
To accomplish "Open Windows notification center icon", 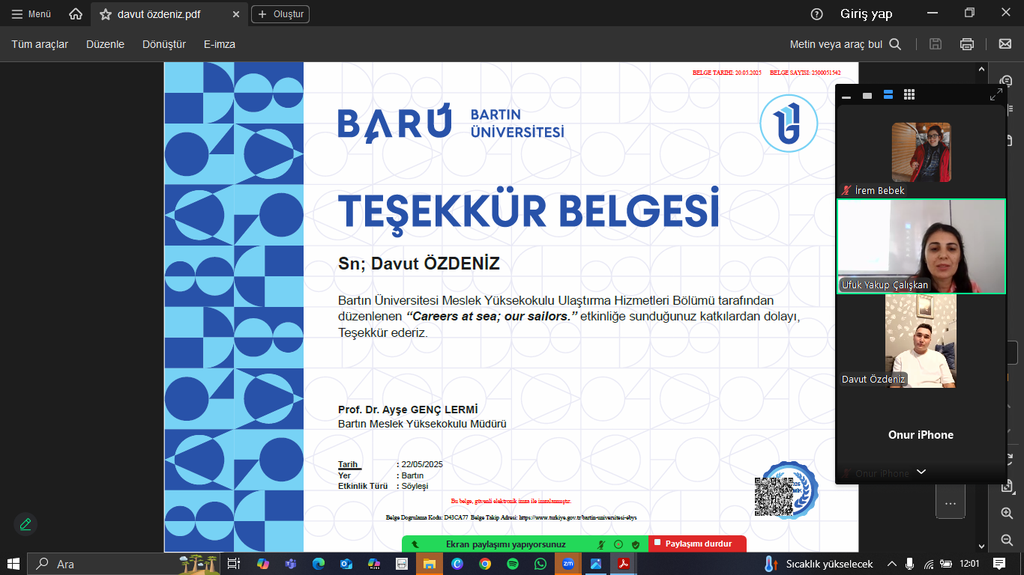I will [x=999, y=563].
